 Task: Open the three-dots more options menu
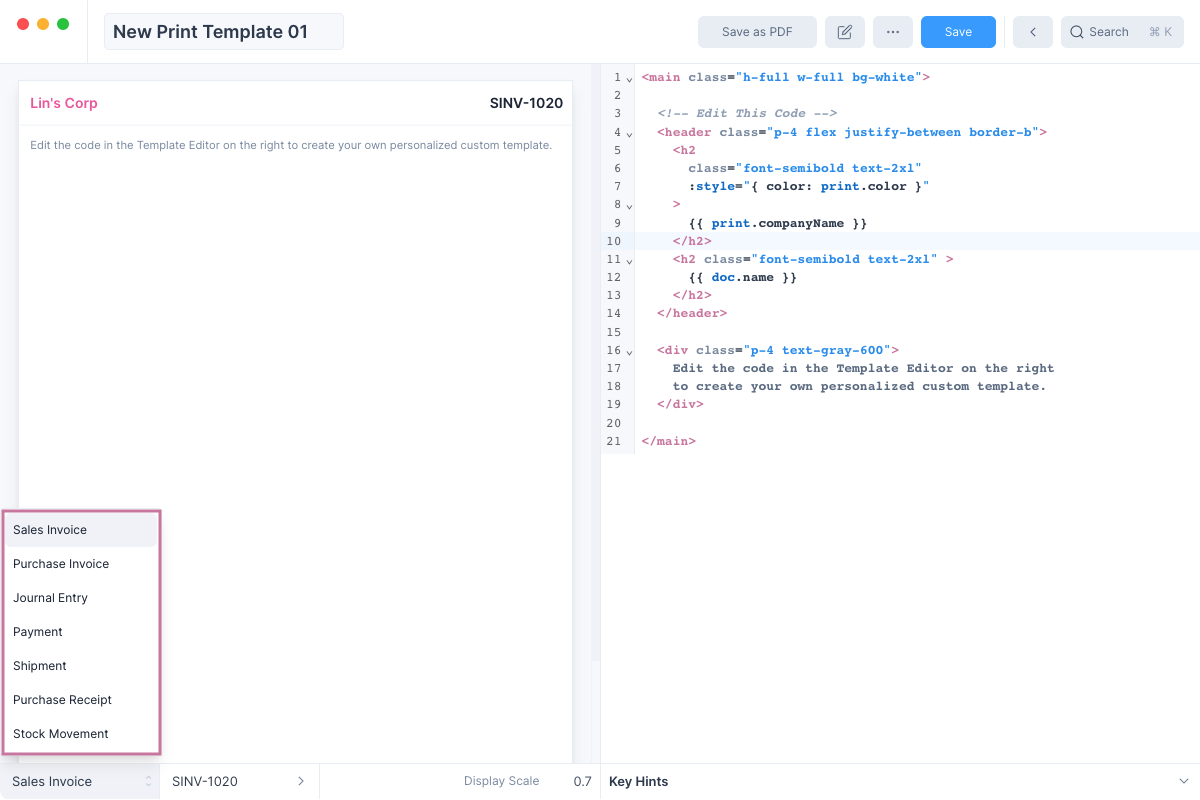pyautogui.click(x=892, y=32)
